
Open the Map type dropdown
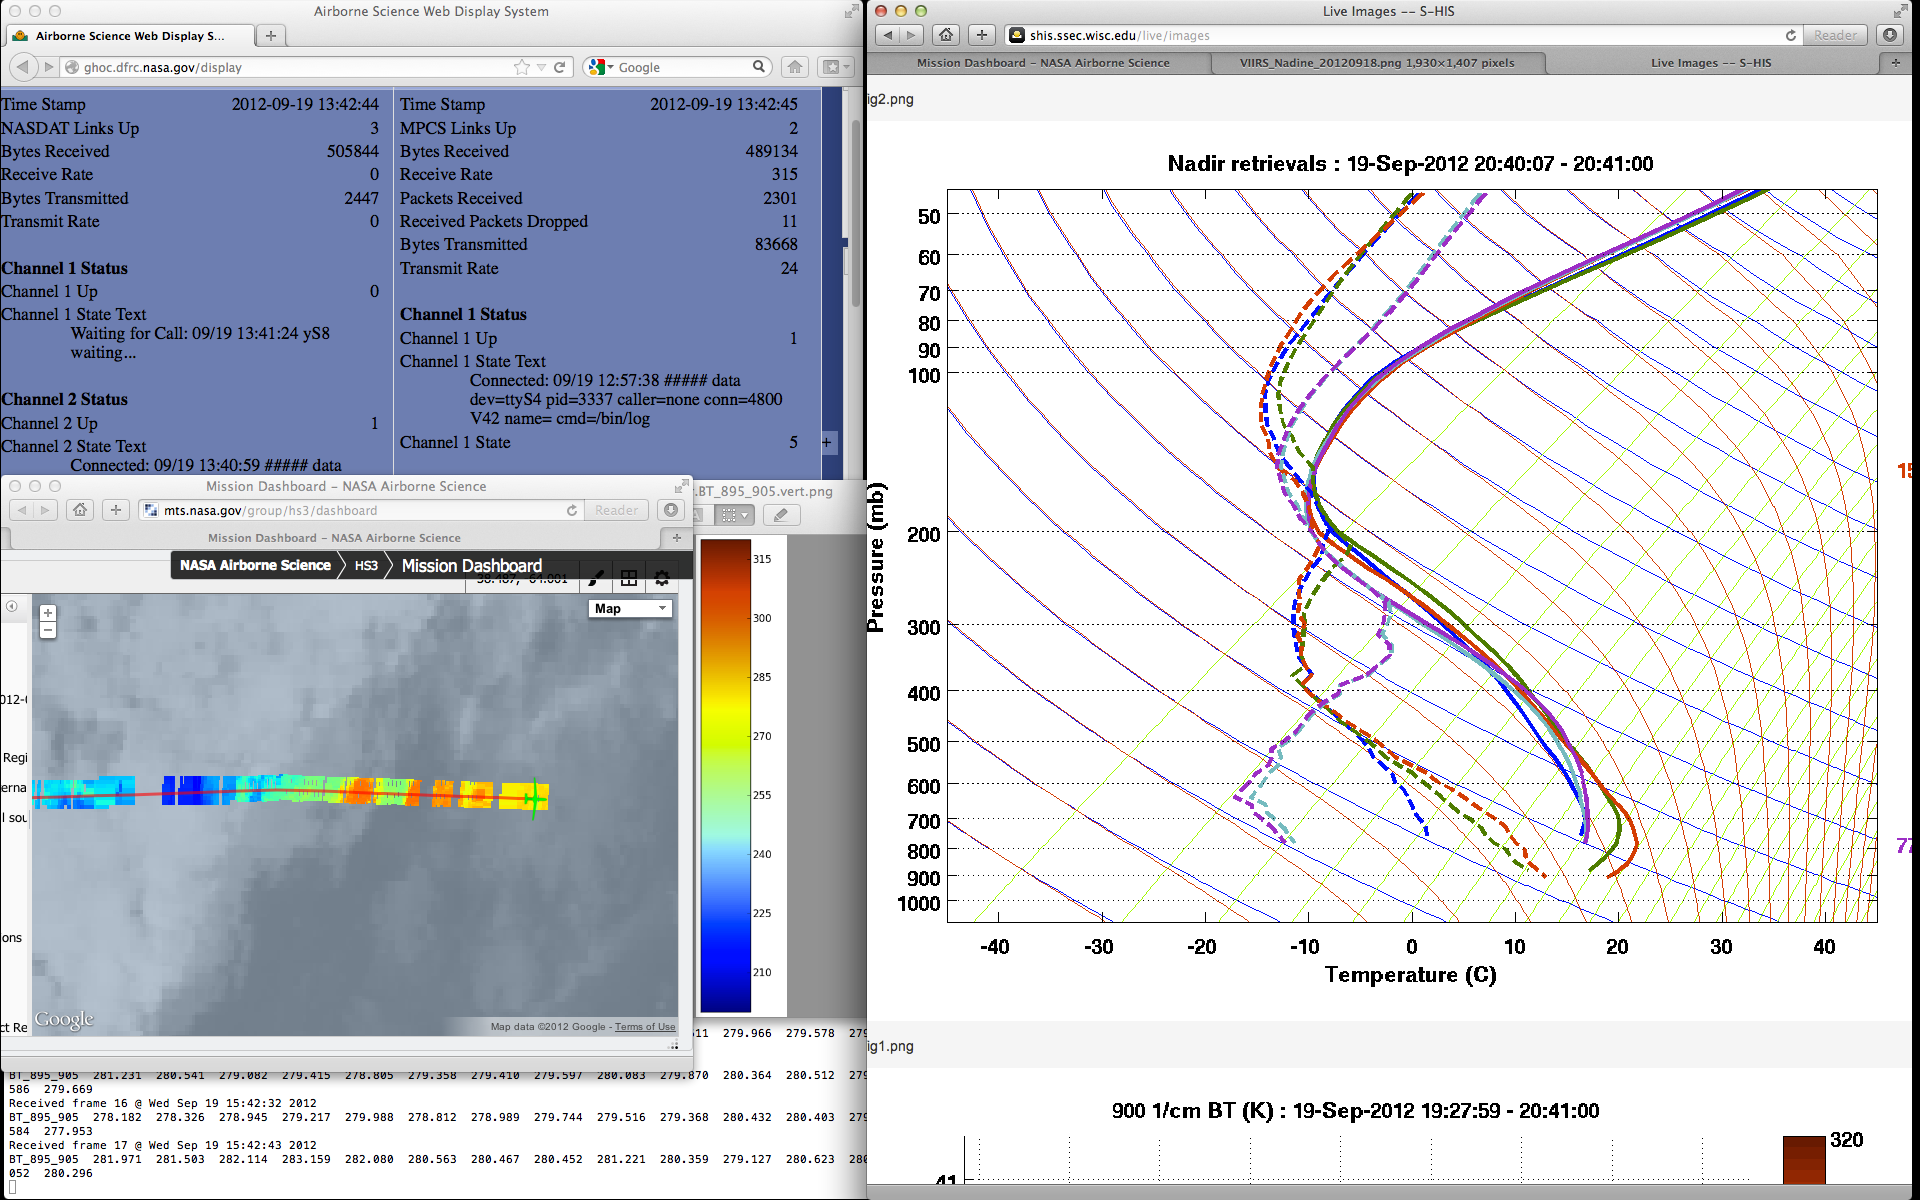[x=631, y=608]
